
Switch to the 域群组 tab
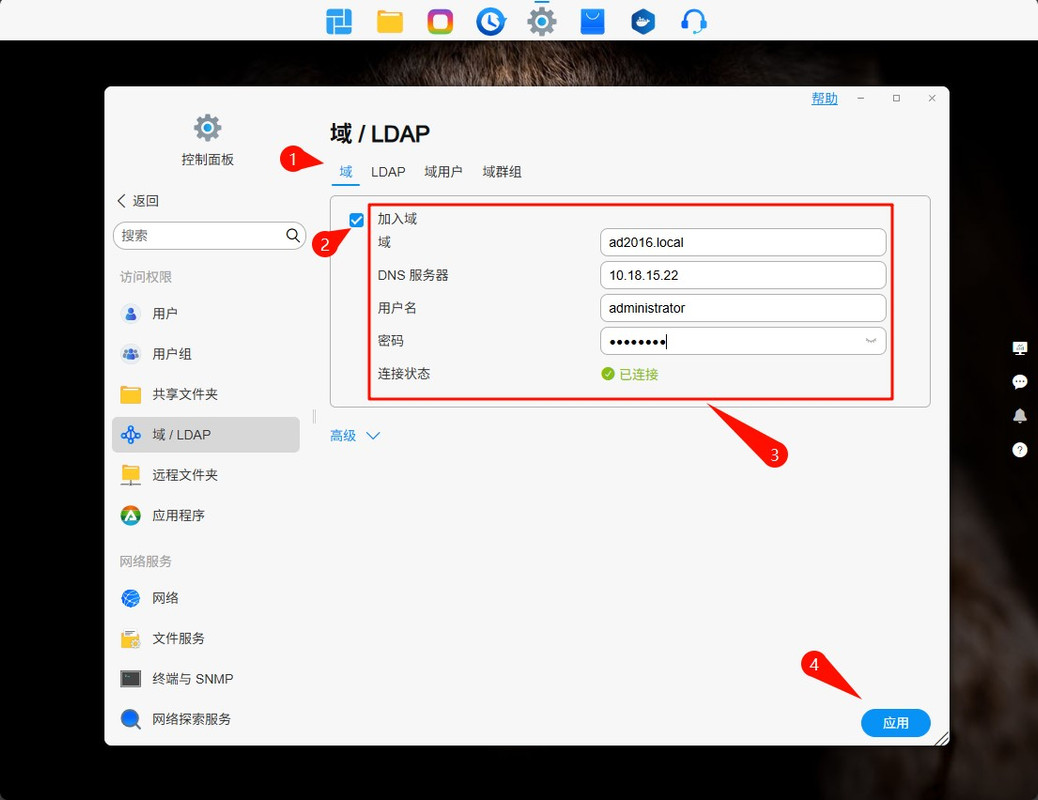[502, 172]
